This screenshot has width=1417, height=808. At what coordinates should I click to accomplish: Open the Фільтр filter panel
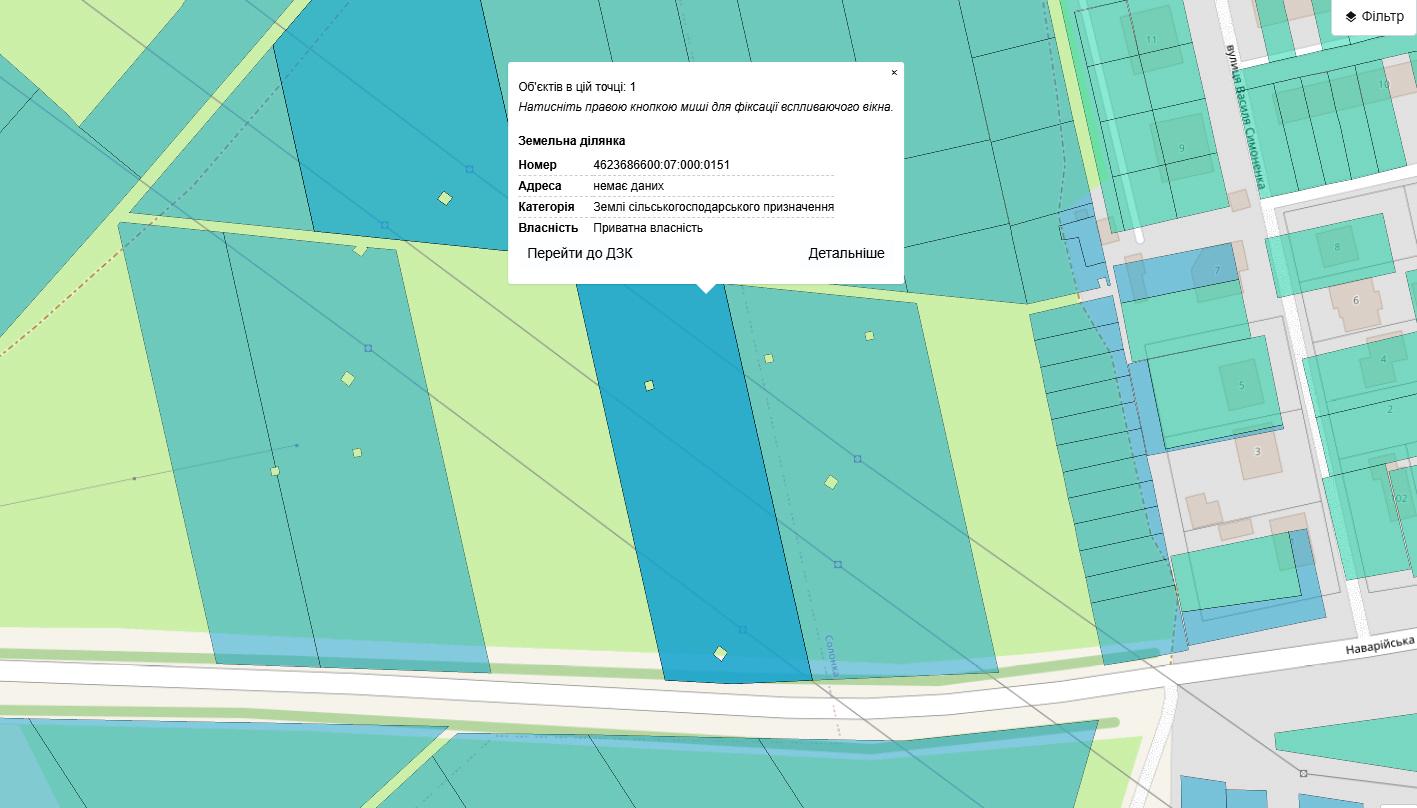[1382, 17]
